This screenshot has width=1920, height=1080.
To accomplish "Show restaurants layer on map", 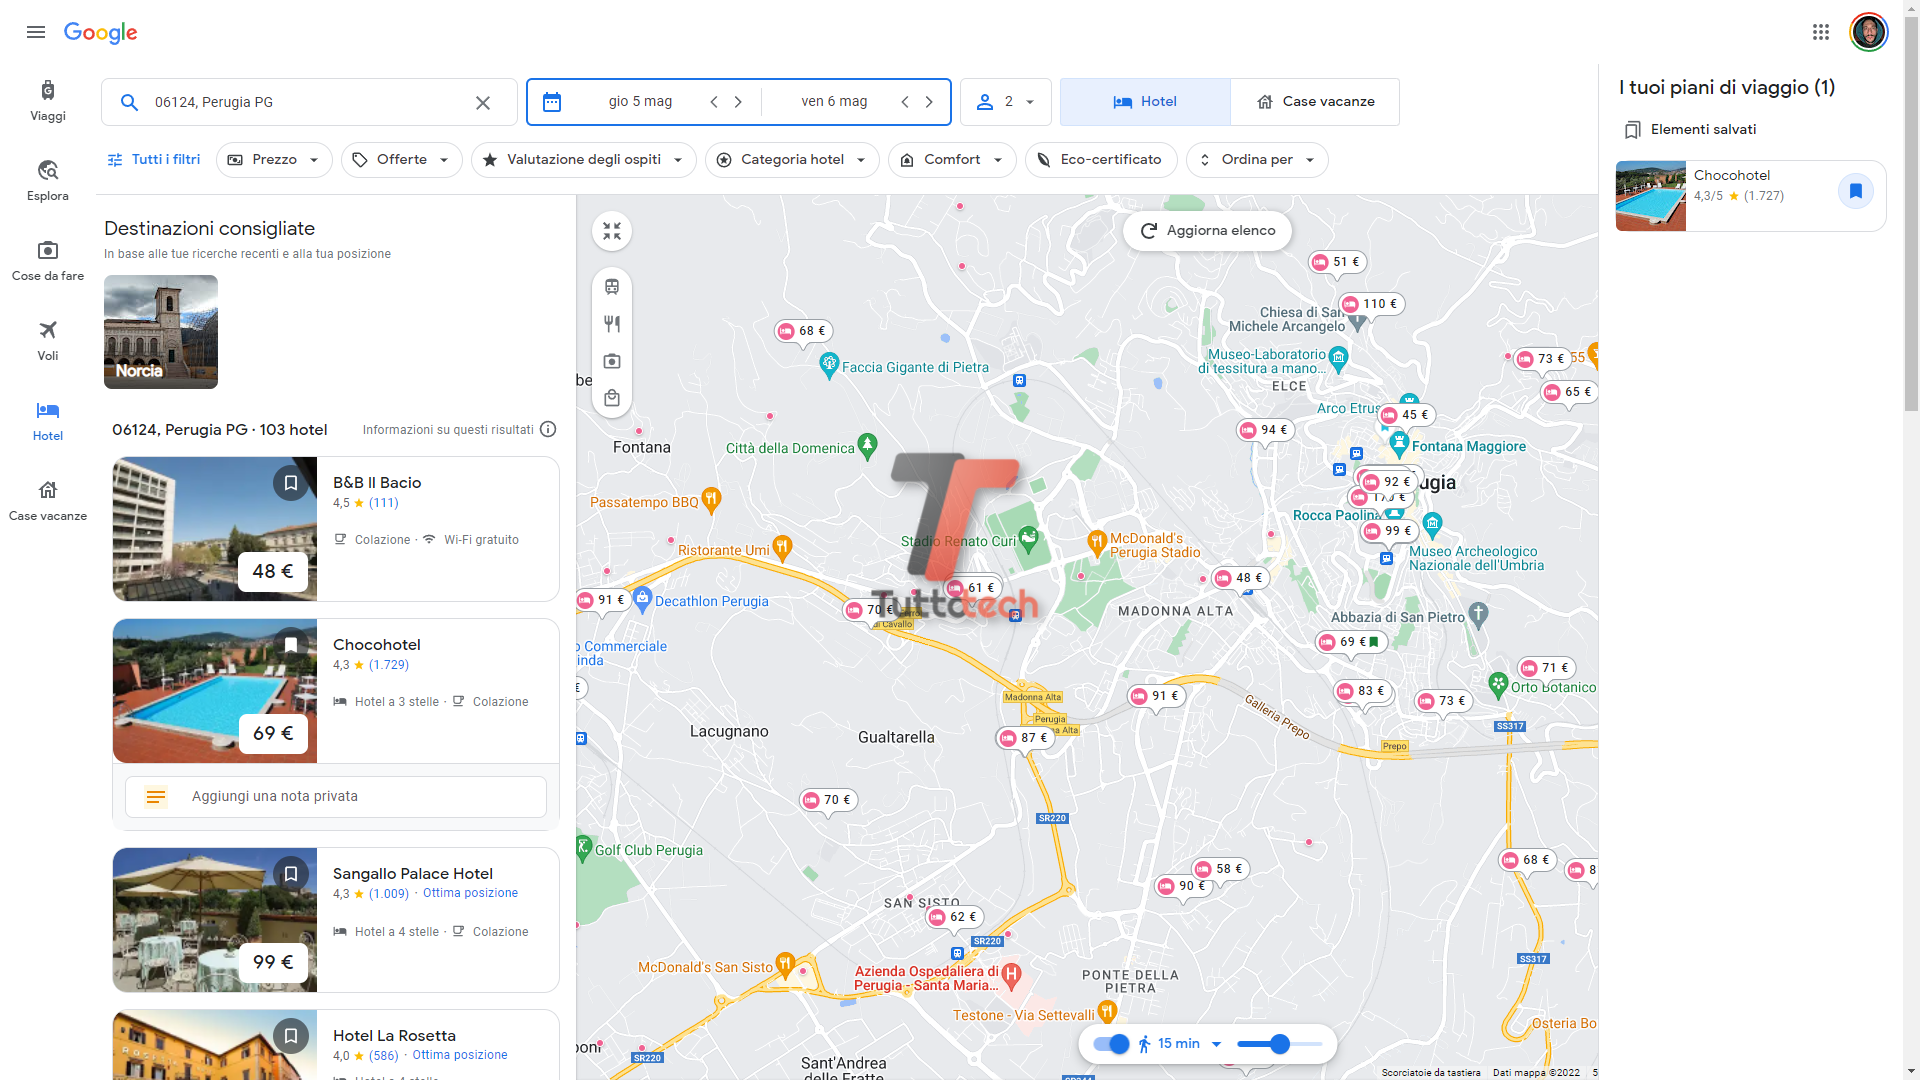I will coord(612,324).
